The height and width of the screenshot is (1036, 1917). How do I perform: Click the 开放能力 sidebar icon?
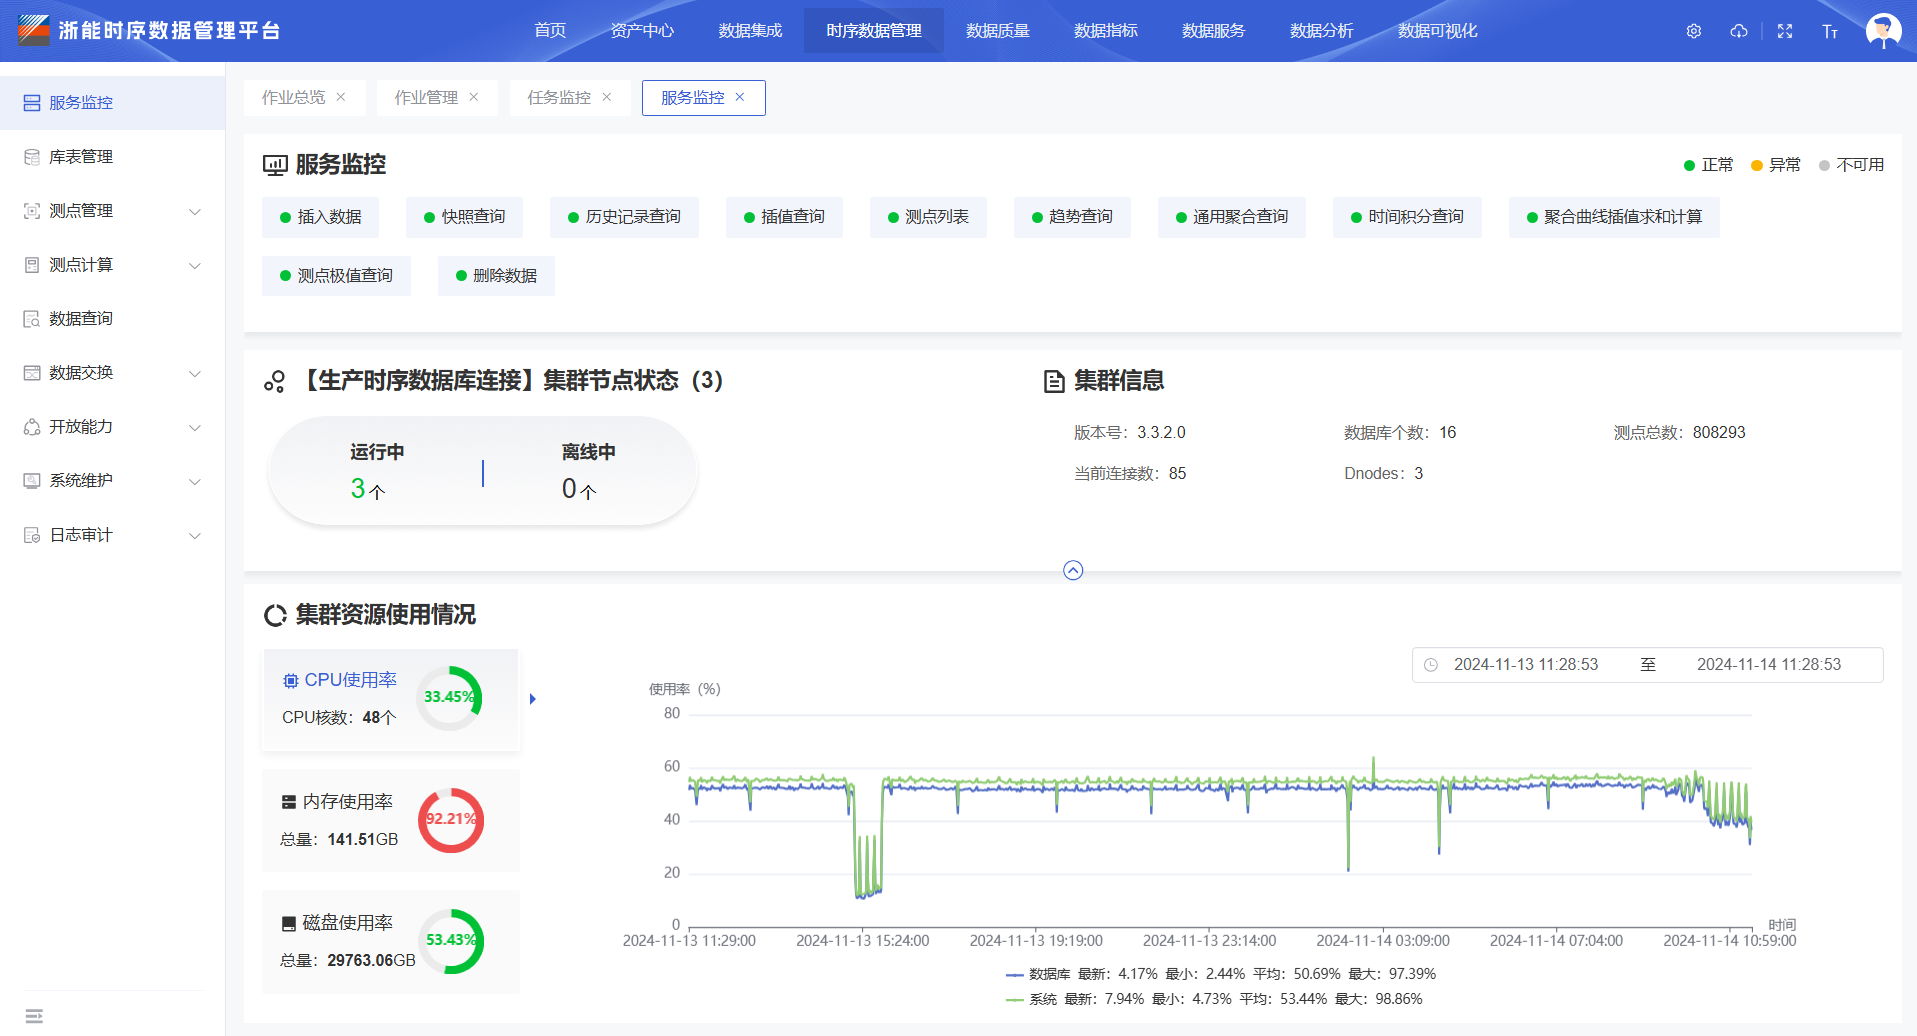pos(32,427)
